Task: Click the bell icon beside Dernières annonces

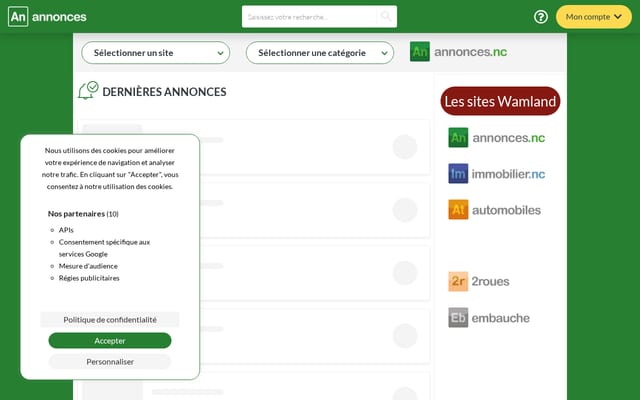Action: click(88, 91)
